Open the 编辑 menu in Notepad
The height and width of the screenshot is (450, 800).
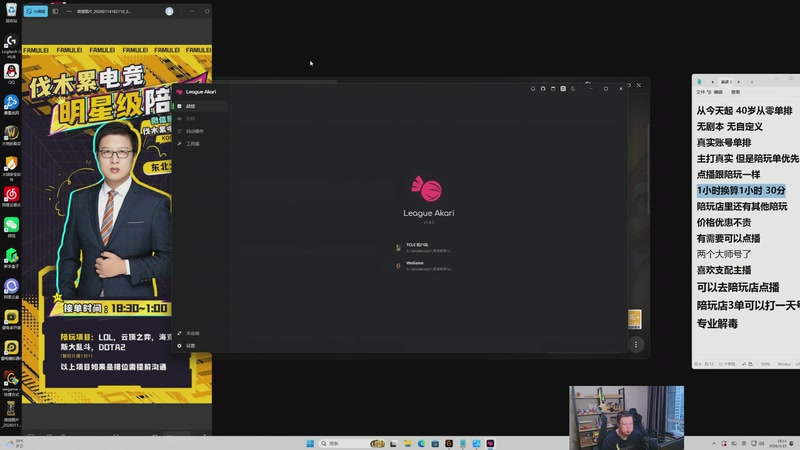click(718, 92)
